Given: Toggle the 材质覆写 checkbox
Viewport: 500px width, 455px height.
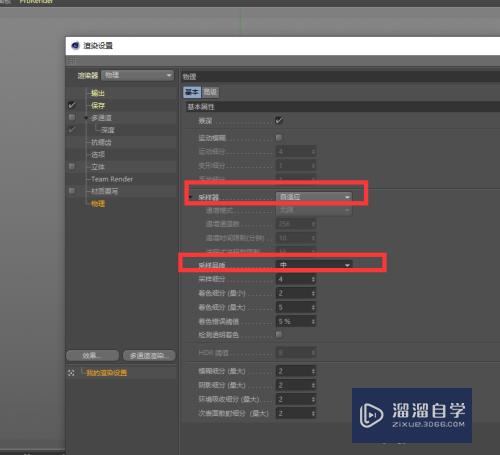Looking at the screenshot, I should pos(72,191).
